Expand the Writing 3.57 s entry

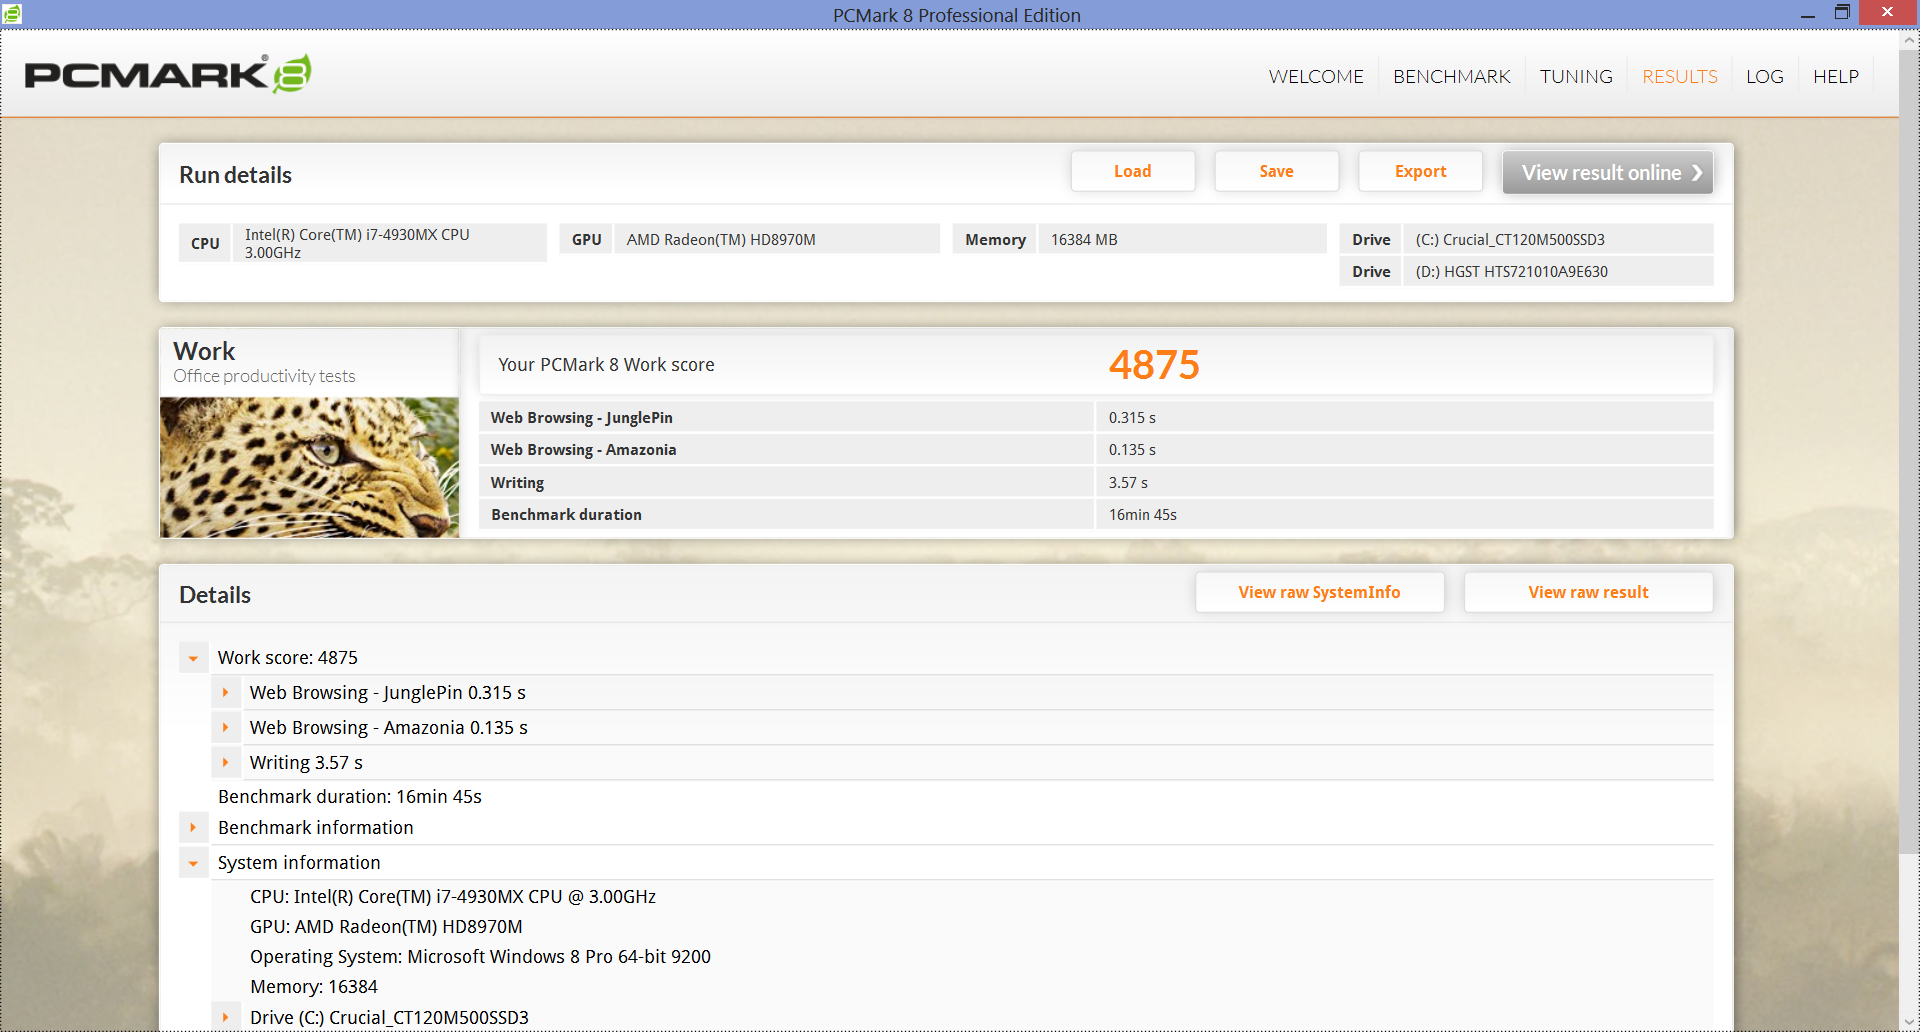coord(226,763)
